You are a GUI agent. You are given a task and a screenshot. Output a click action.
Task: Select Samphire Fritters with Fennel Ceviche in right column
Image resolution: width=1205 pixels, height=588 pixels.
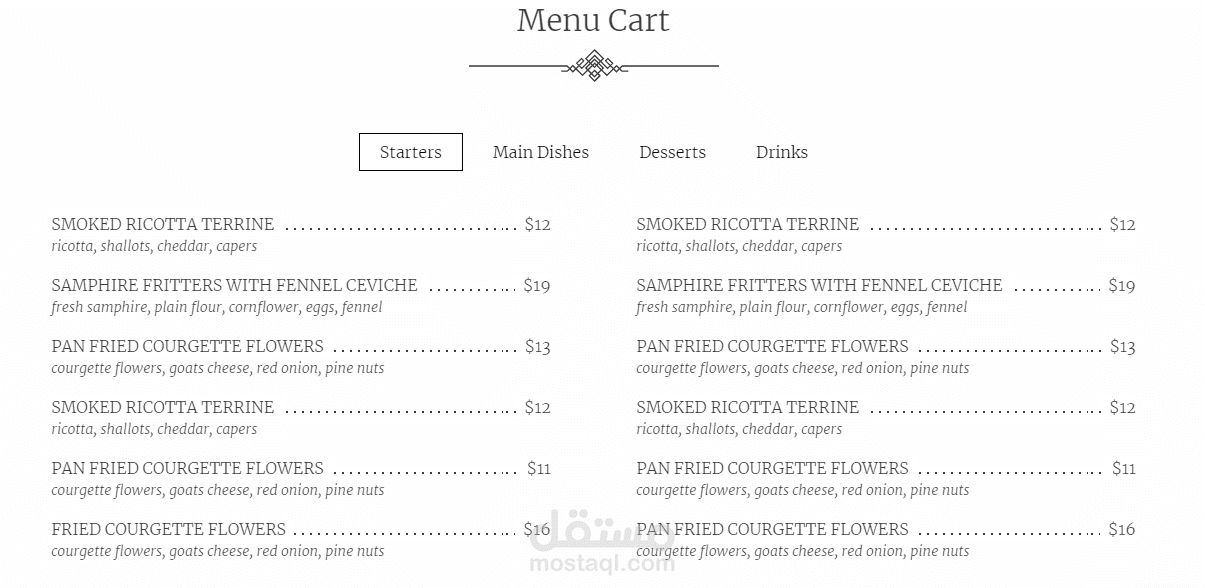click(819, 286)
